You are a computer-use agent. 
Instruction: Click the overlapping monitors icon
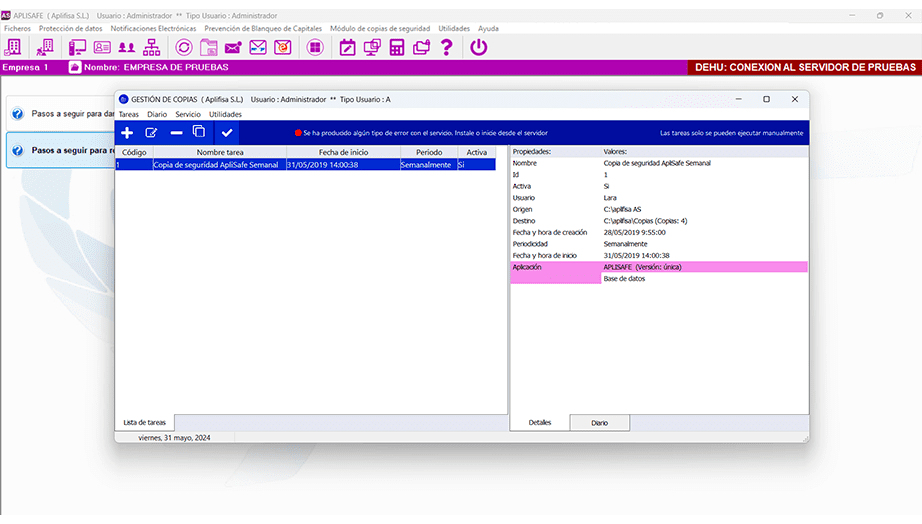(372, 47)
